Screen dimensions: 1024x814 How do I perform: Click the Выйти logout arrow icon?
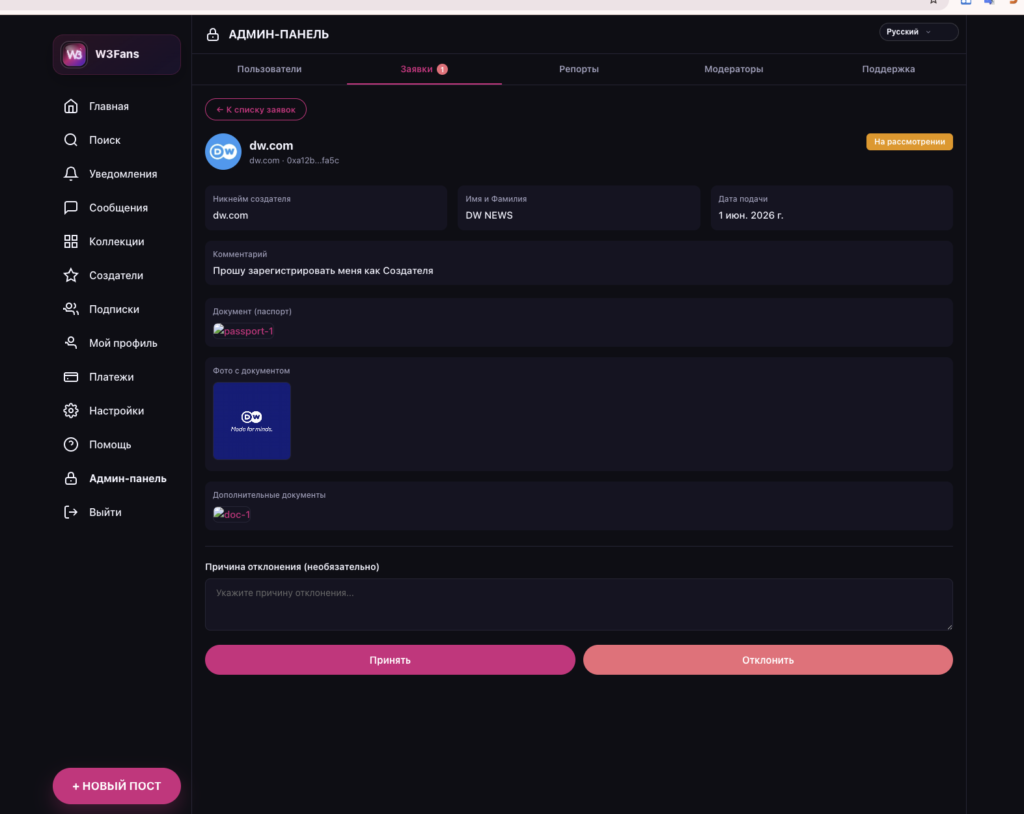tap(71, 512)
